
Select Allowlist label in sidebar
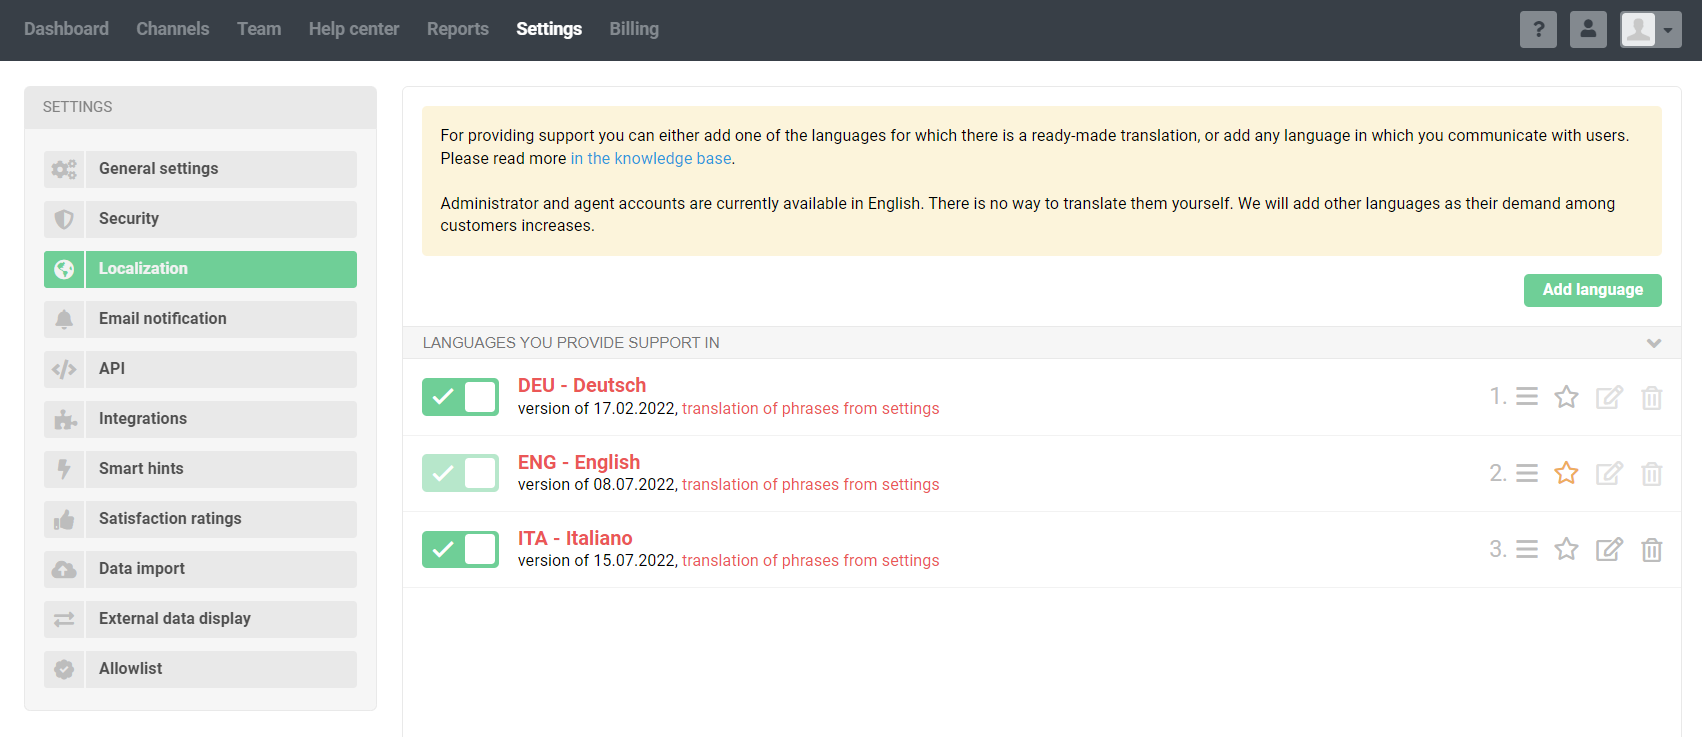131,669
